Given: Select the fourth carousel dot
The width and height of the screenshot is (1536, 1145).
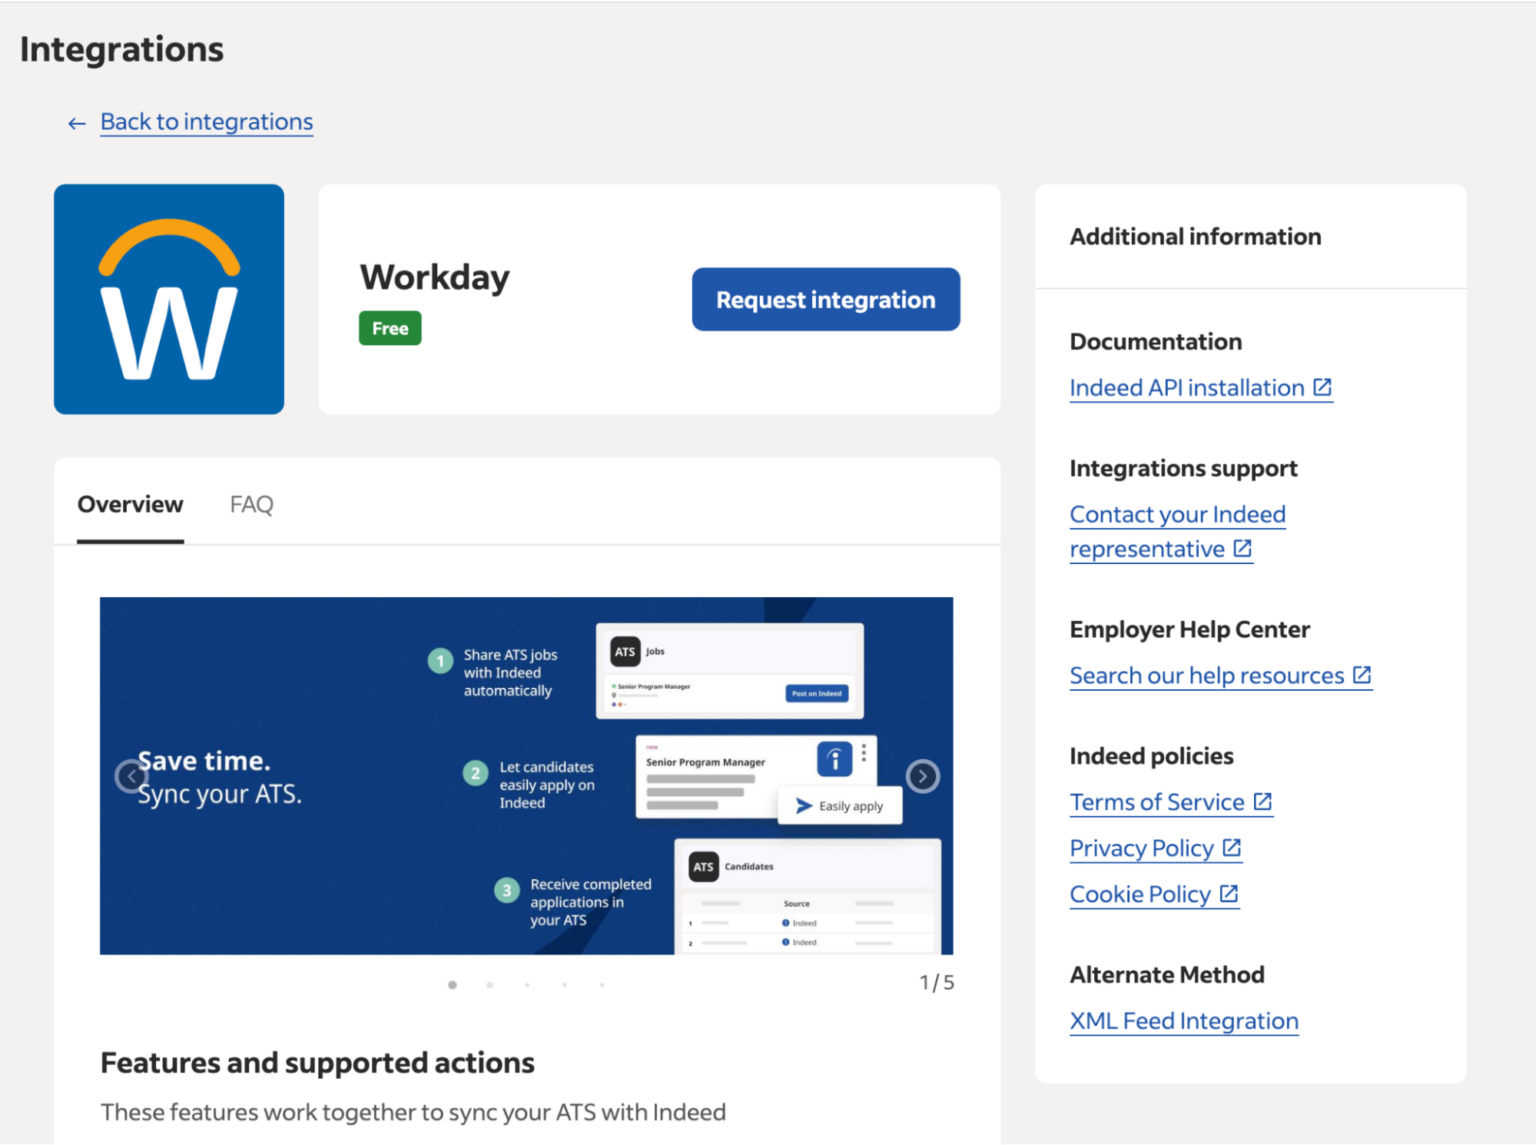Looking at the screenshot, I should click(x=565, y=984).
